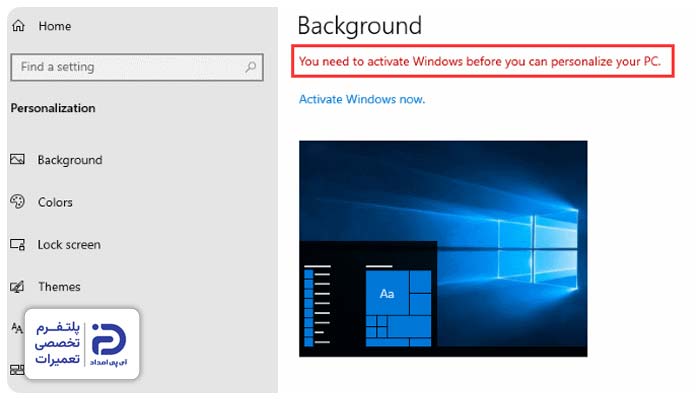Click the partially hidden Start icon in sidebar
Screen dimensions: 700x400
pyautogui.click(x=17, y=370)
